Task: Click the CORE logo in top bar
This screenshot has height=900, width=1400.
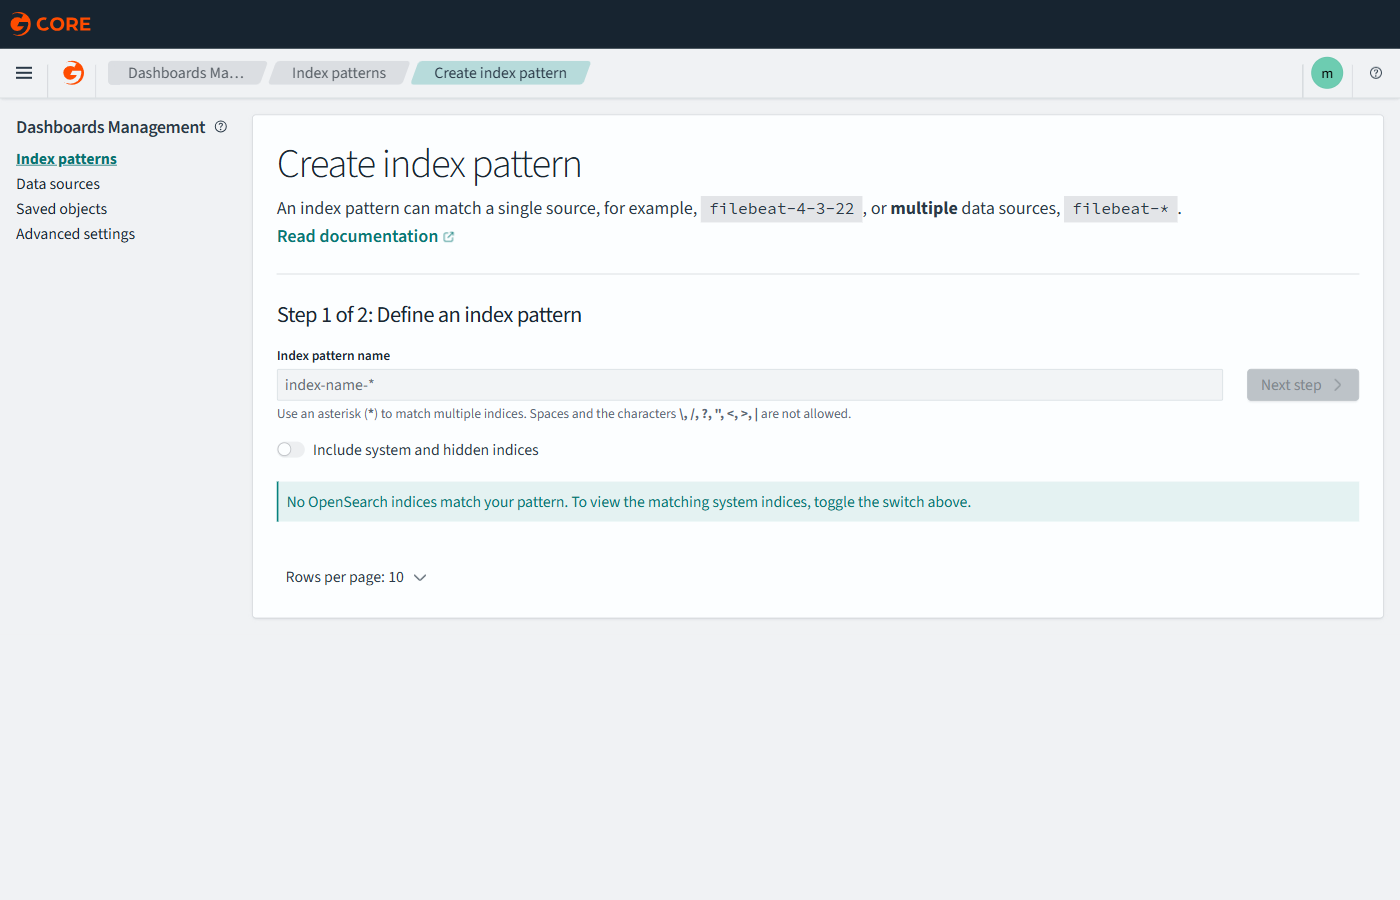Action: click(50, 24)
